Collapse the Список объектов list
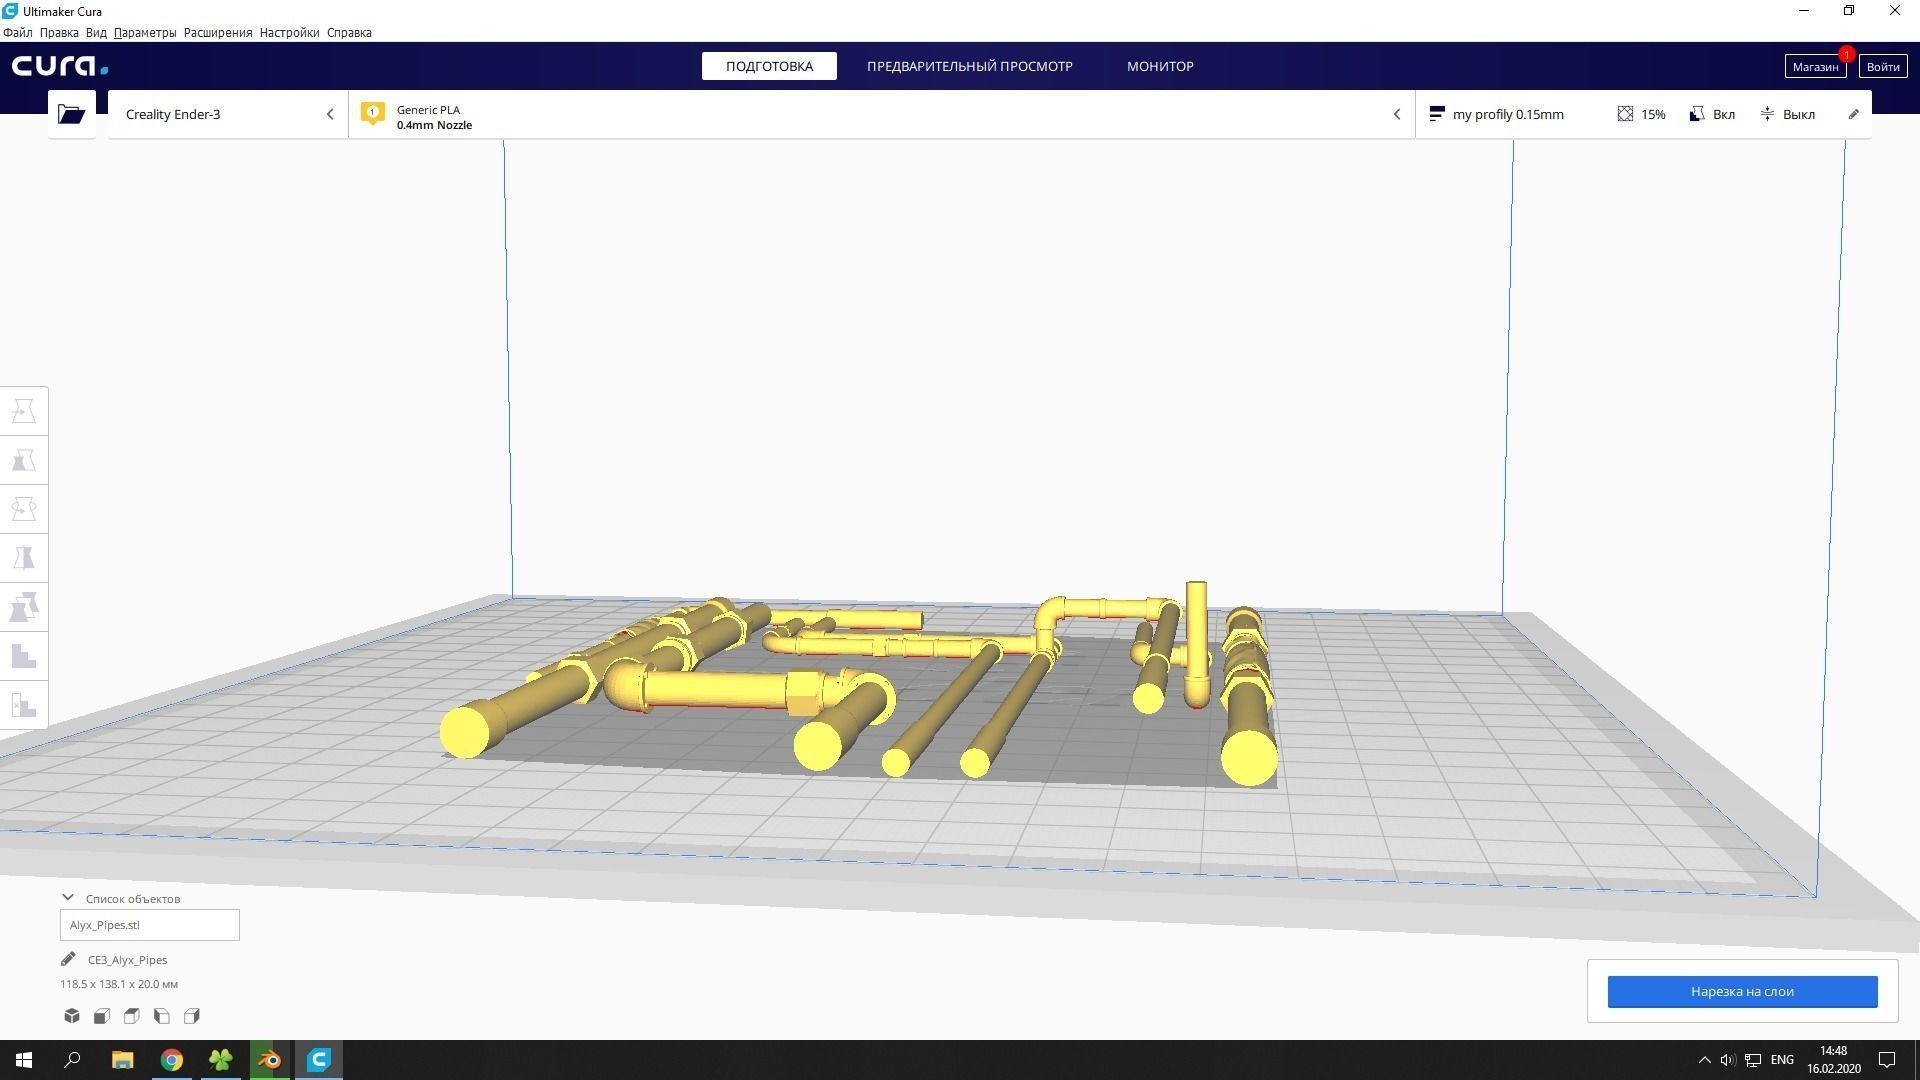Screen dimensions: 1920x1080 (68, 898)
